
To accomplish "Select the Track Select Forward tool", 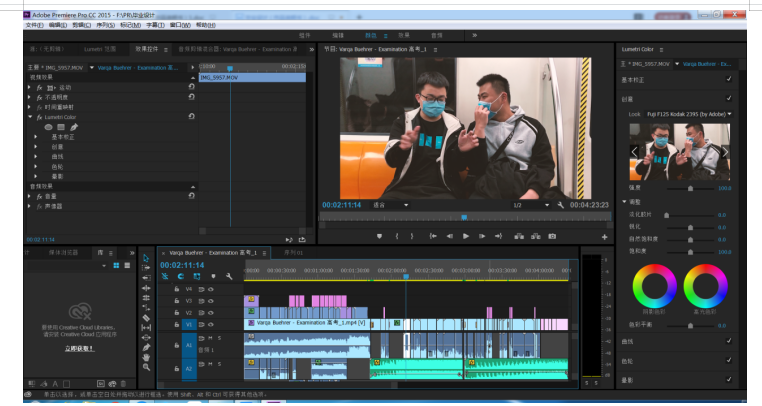I will 146,268.
